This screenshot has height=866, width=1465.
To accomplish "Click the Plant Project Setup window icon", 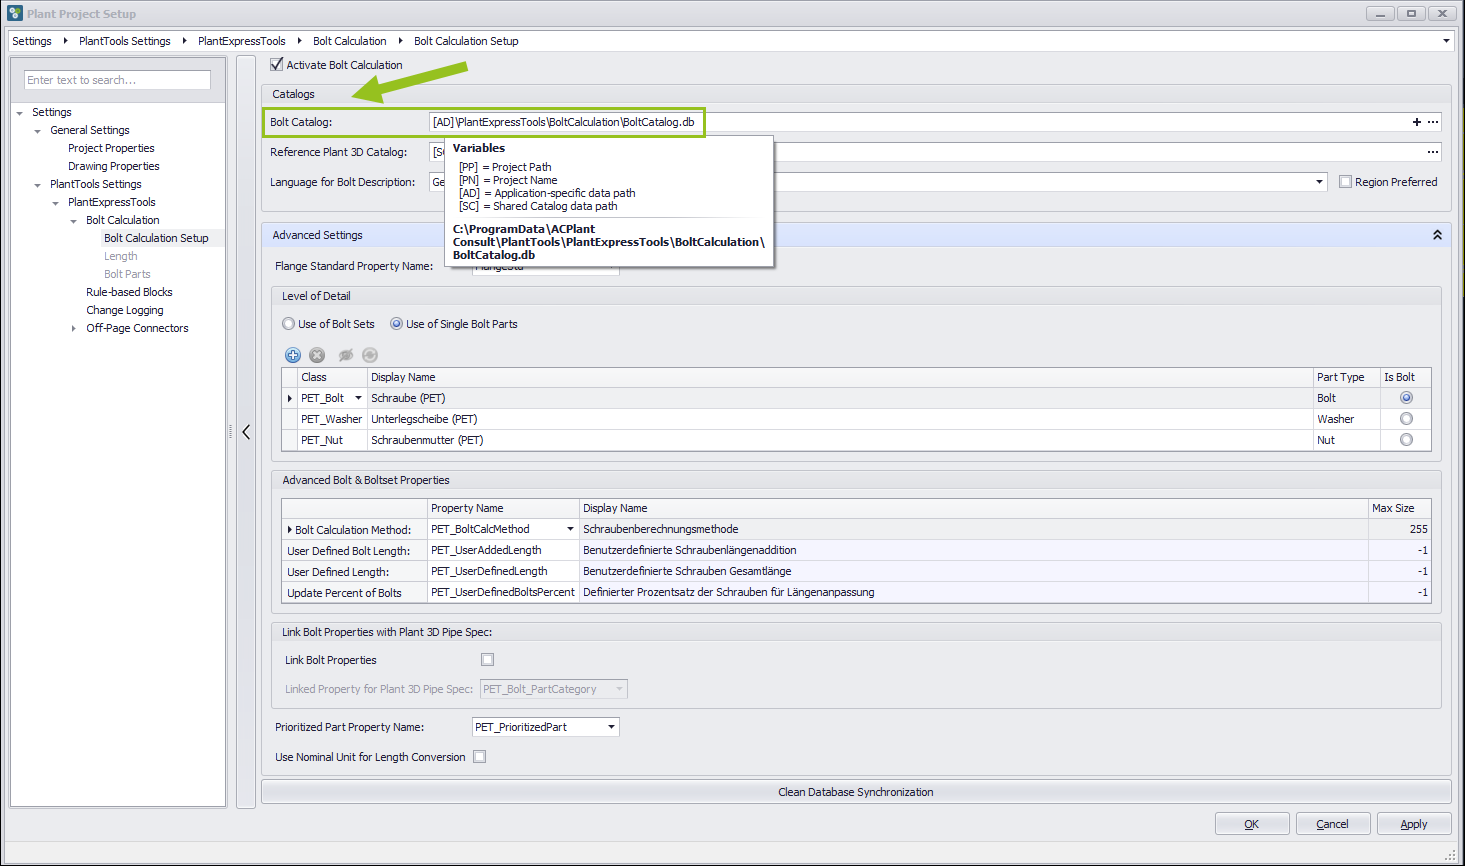I will 15,13.
